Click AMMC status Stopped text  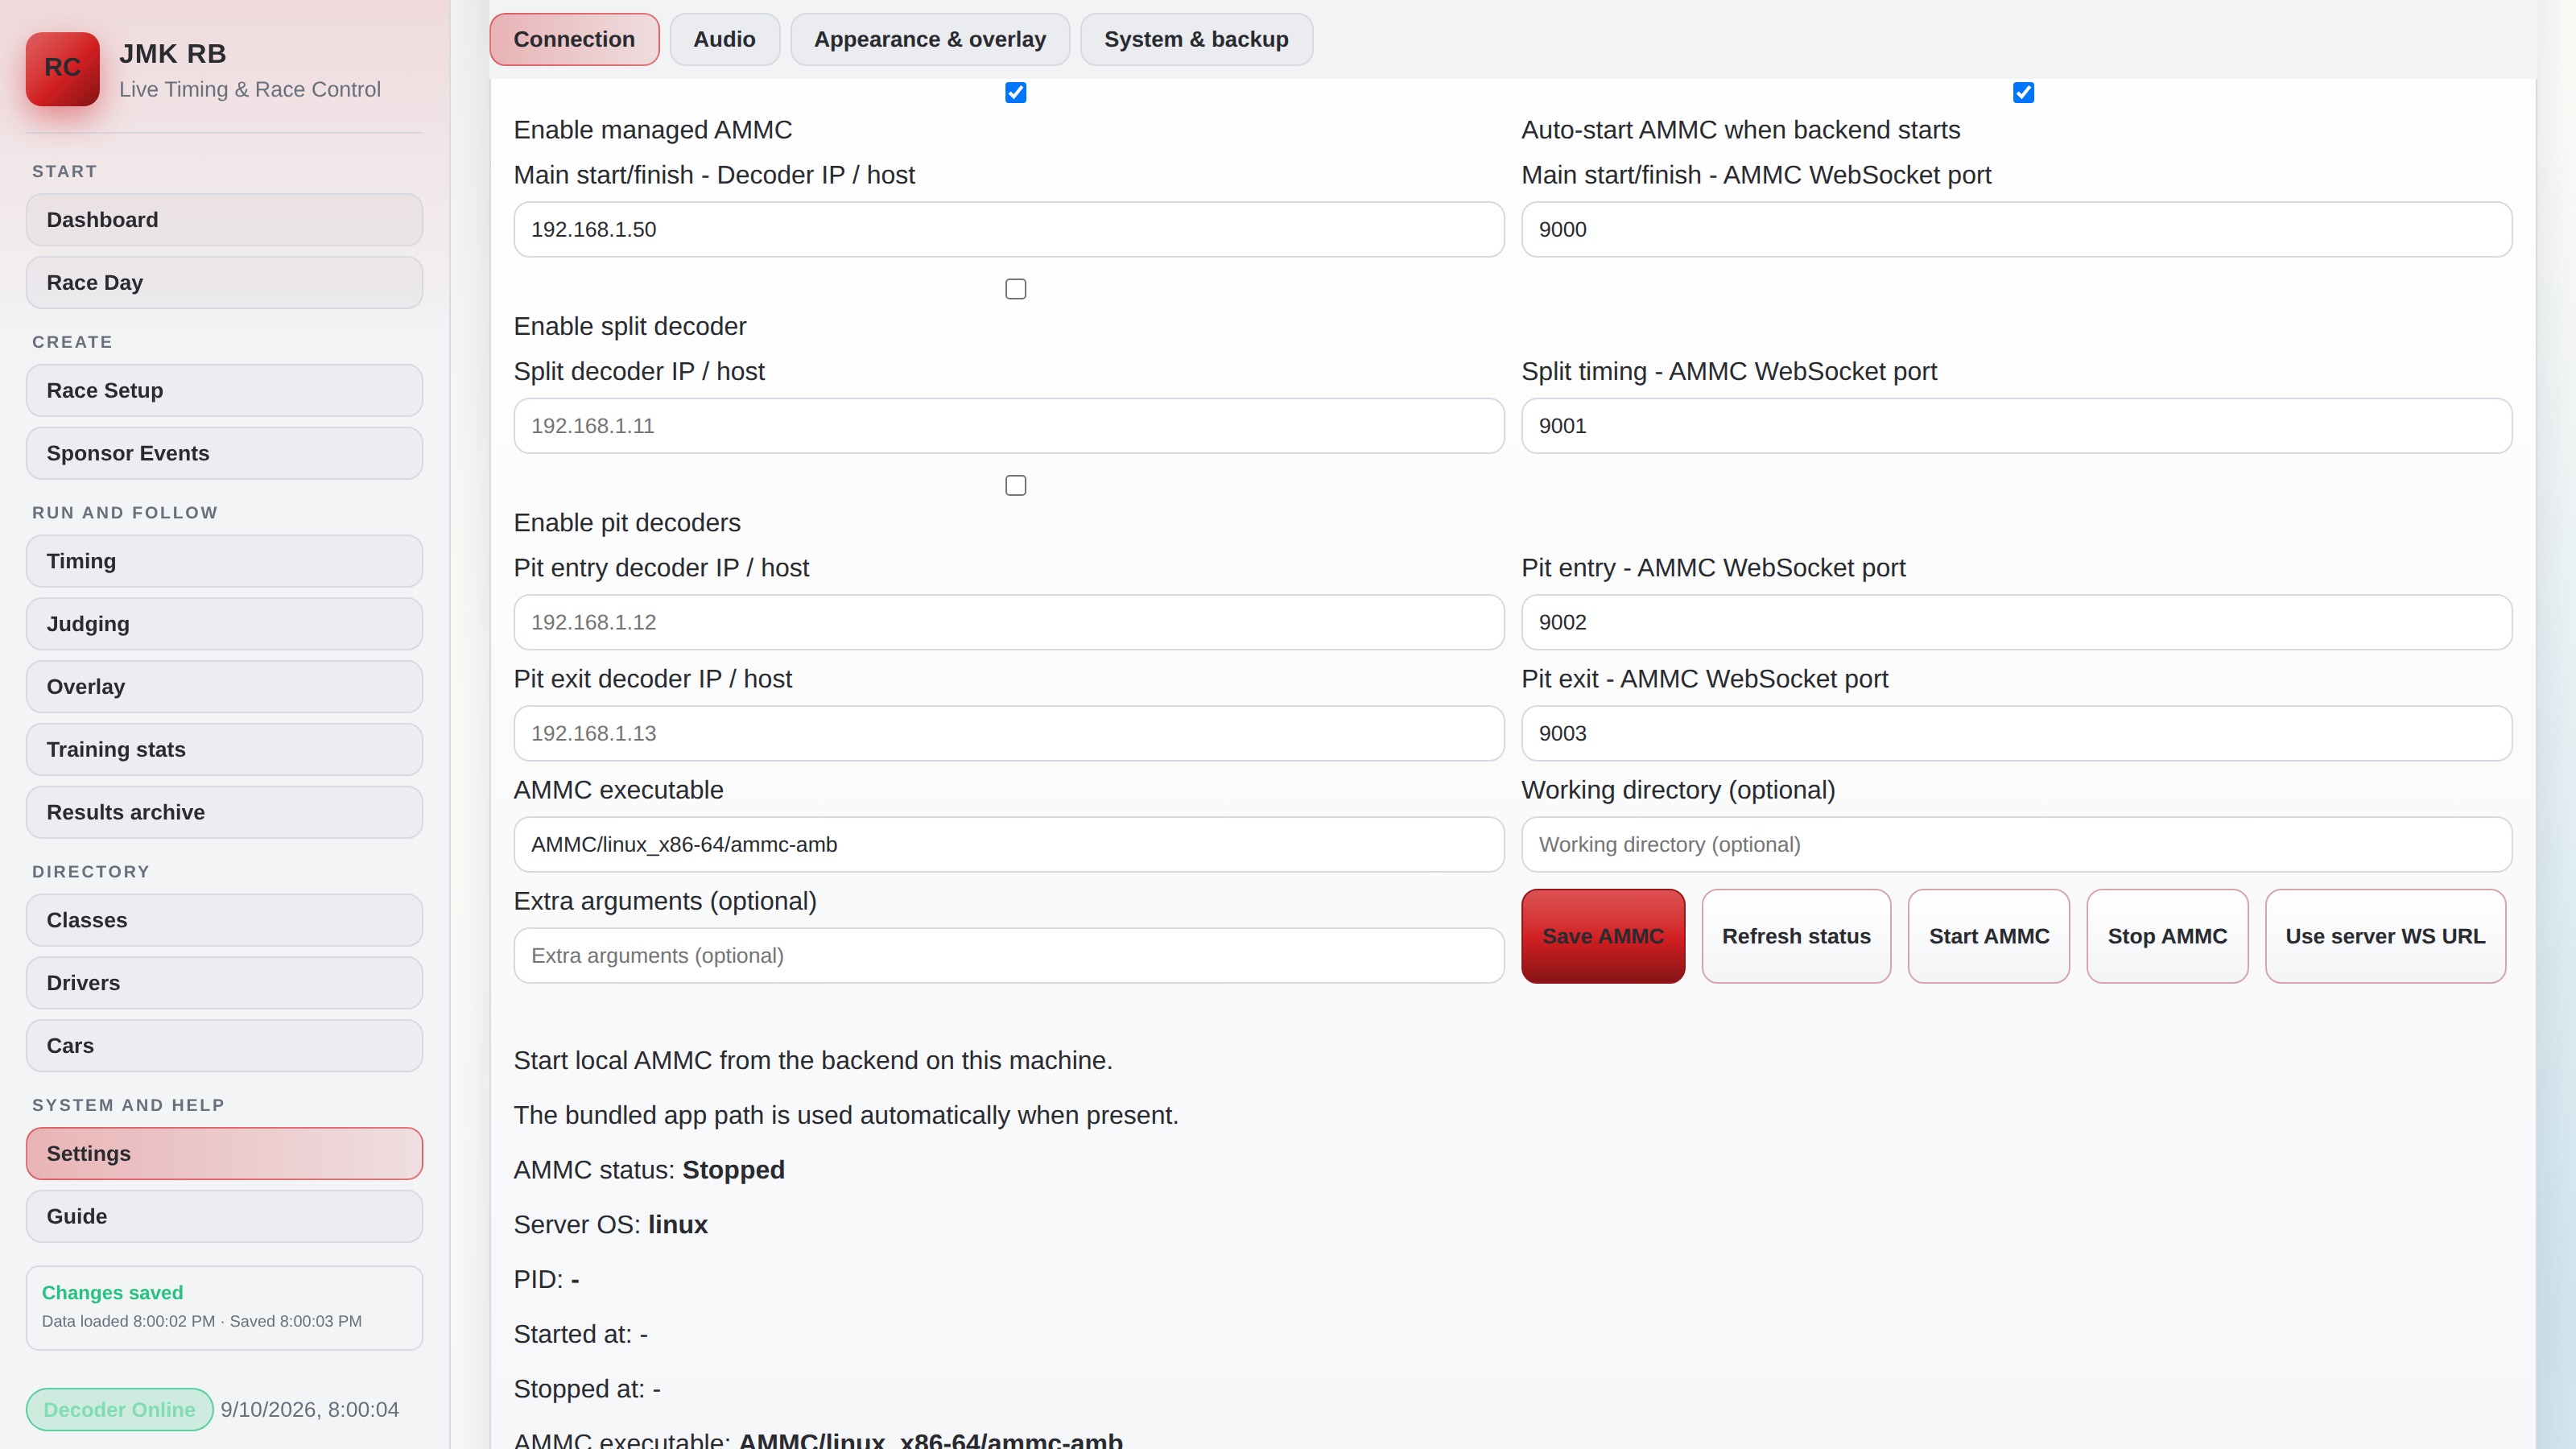[x=649, y=1171]
